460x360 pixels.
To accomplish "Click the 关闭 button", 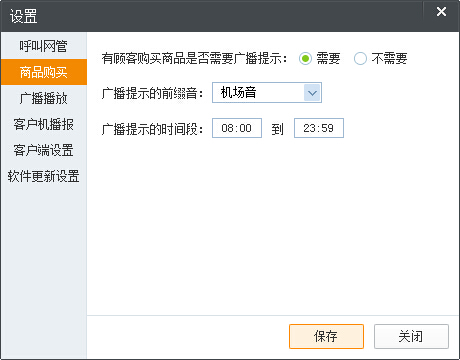I will 411,336.
